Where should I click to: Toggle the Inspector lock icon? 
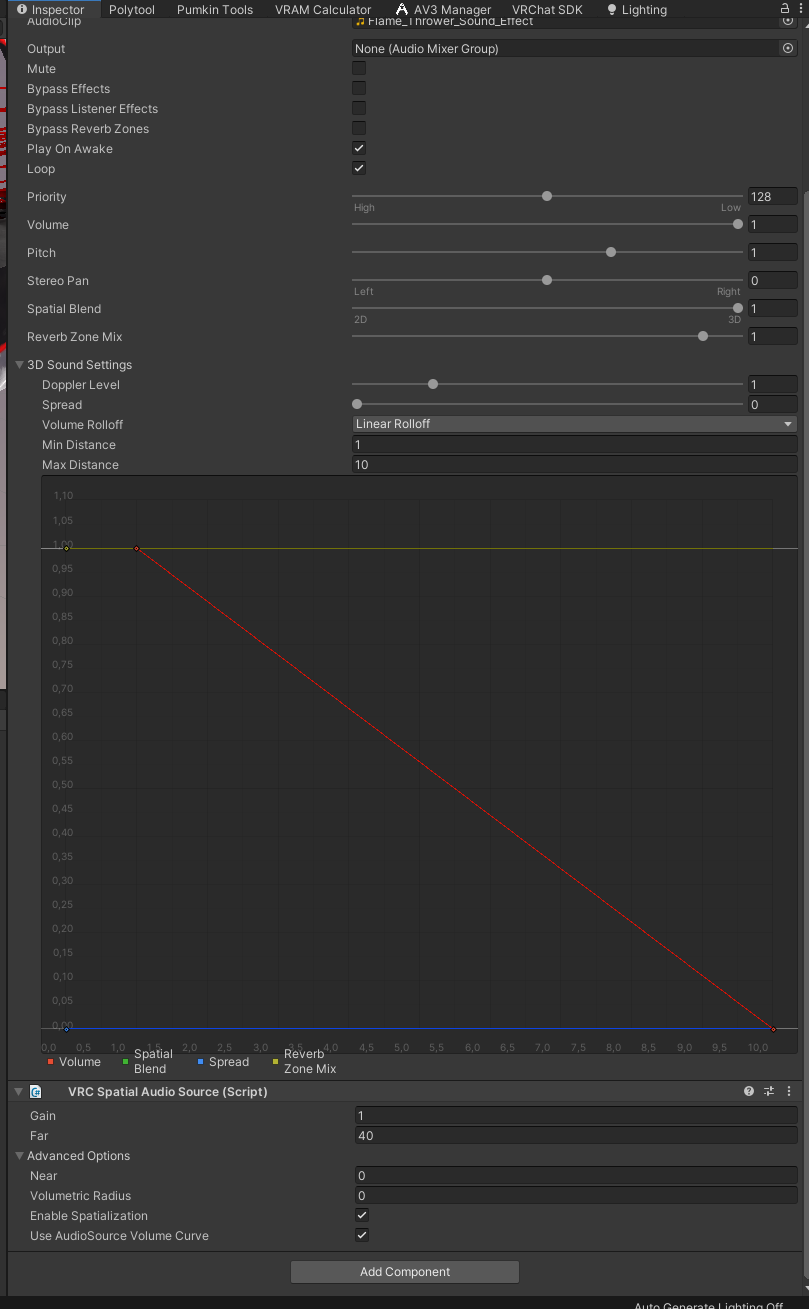(x=785, y=8)
